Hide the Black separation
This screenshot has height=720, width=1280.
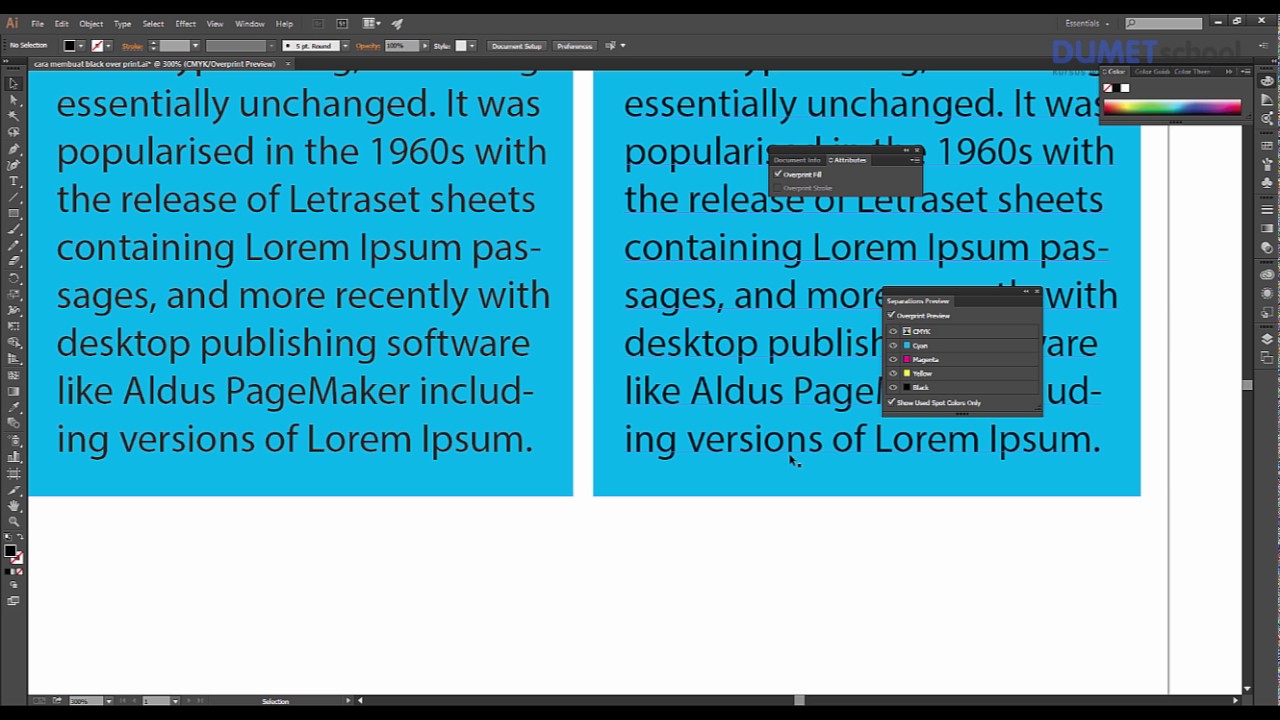[x=893, y=387]
